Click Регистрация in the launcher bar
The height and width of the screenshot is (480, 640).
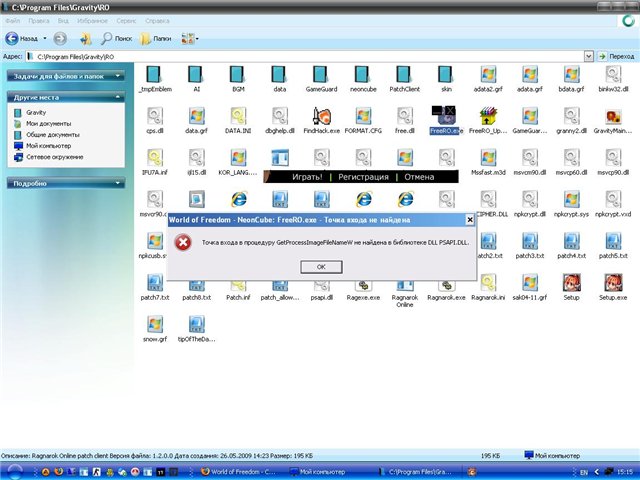[x=363, y=177]
